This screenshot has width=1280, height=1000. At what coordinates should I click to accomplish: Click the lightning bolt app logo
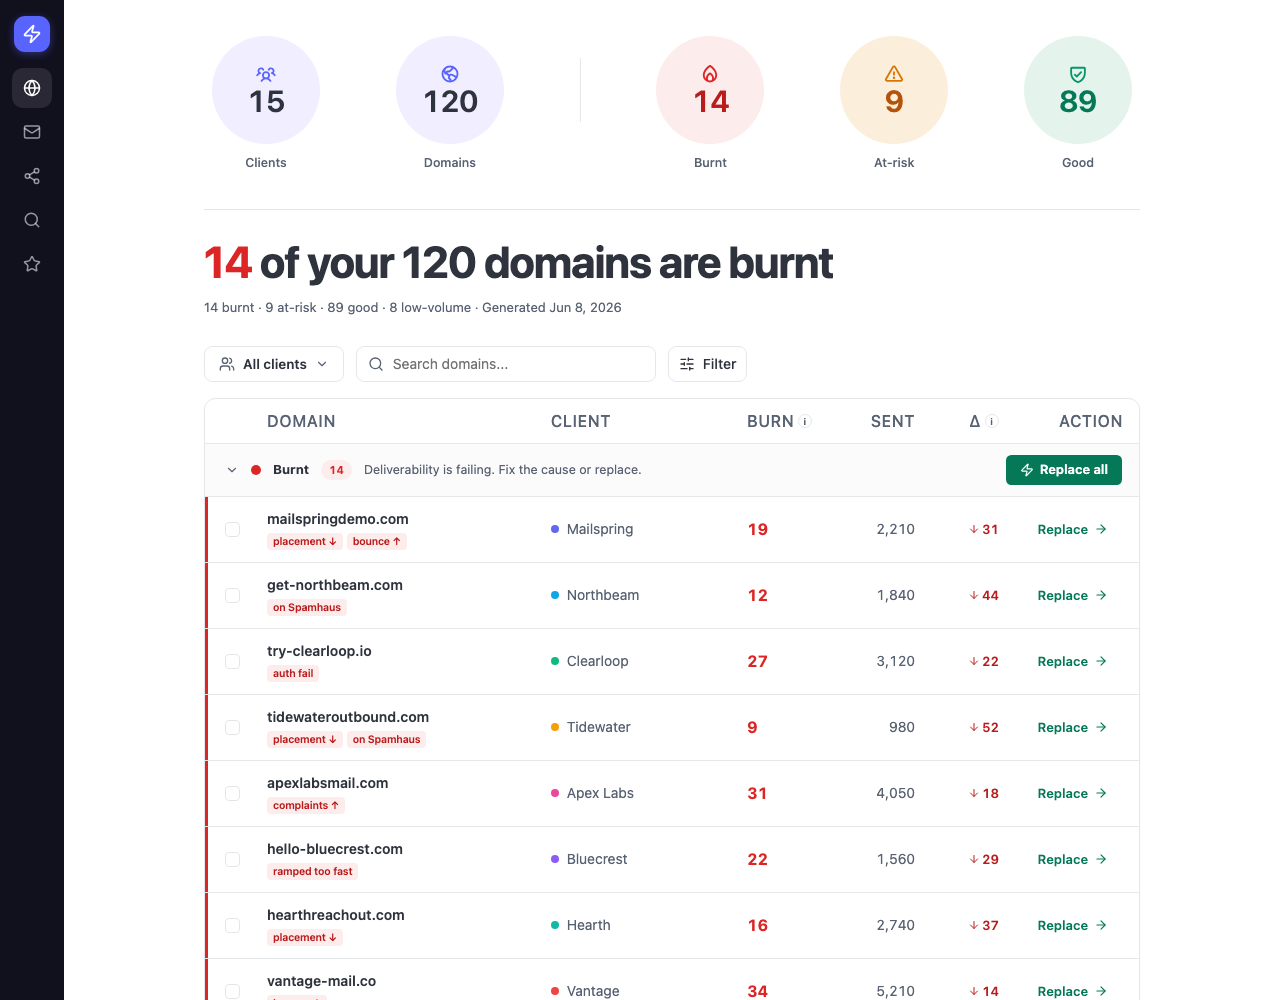tap(32, 34)
